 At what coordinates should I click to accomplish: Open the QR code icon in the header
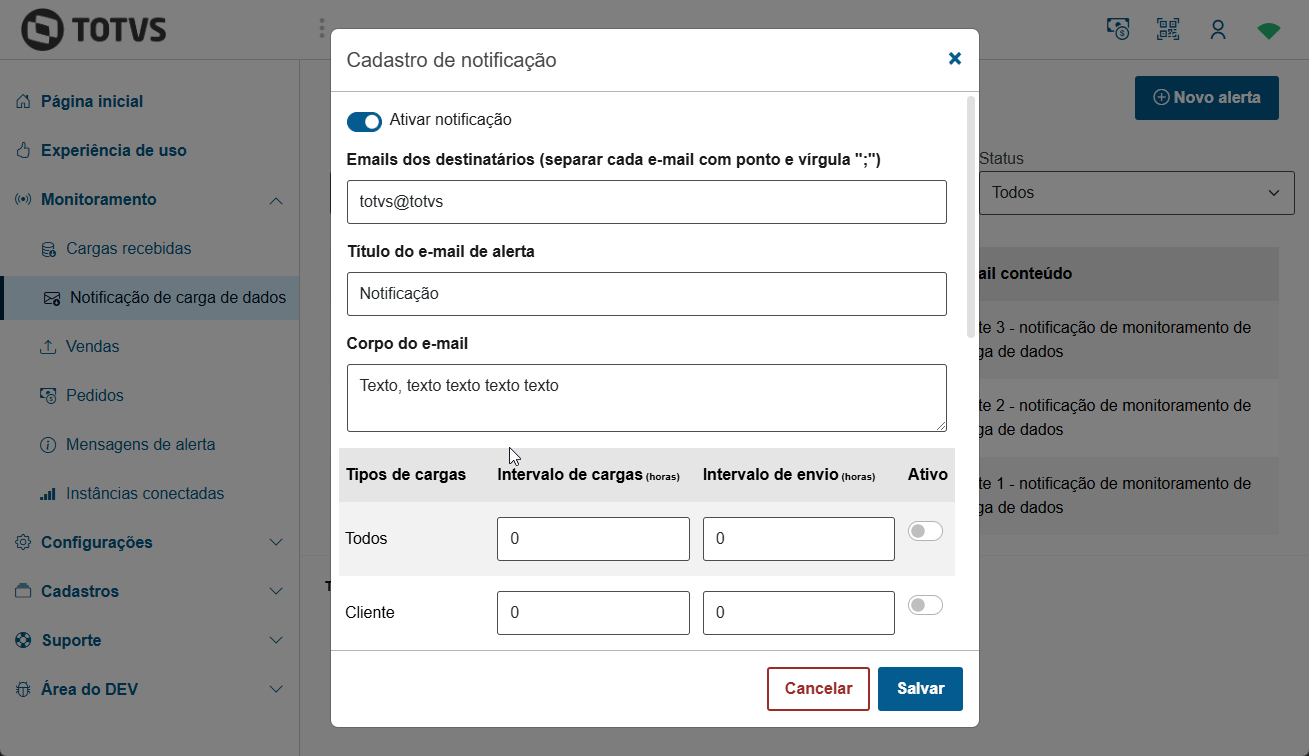tap(1167, 29)
